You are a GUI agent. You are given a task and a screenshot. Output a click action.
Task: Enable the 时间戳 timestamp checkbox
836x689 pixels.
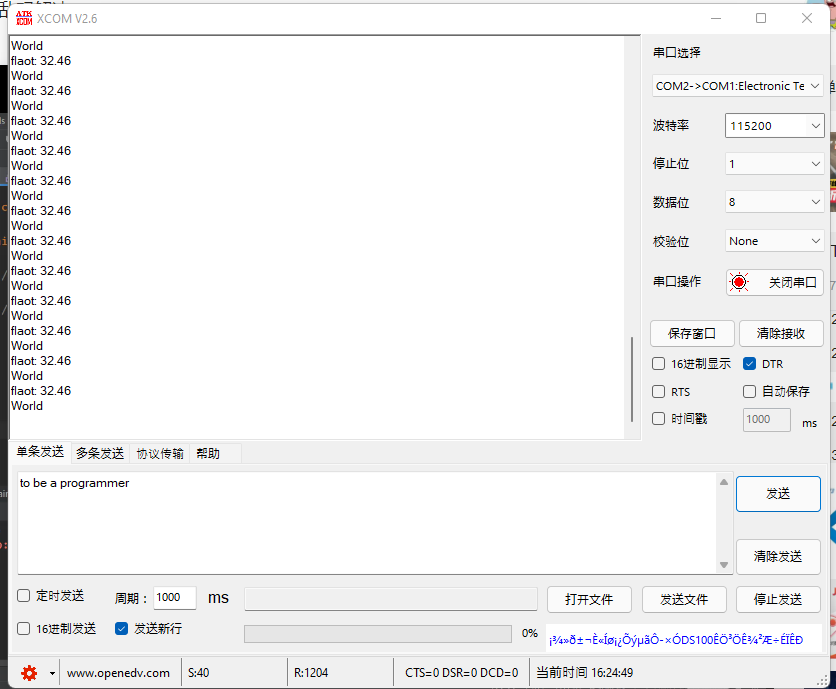658,419
